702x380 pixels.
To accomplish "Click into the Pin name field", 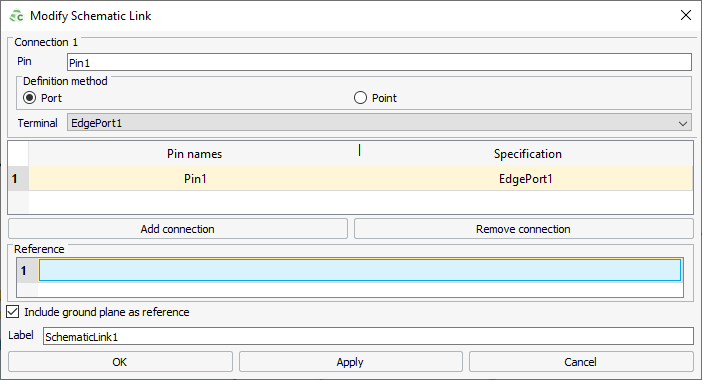I will [x=379, y=62].
